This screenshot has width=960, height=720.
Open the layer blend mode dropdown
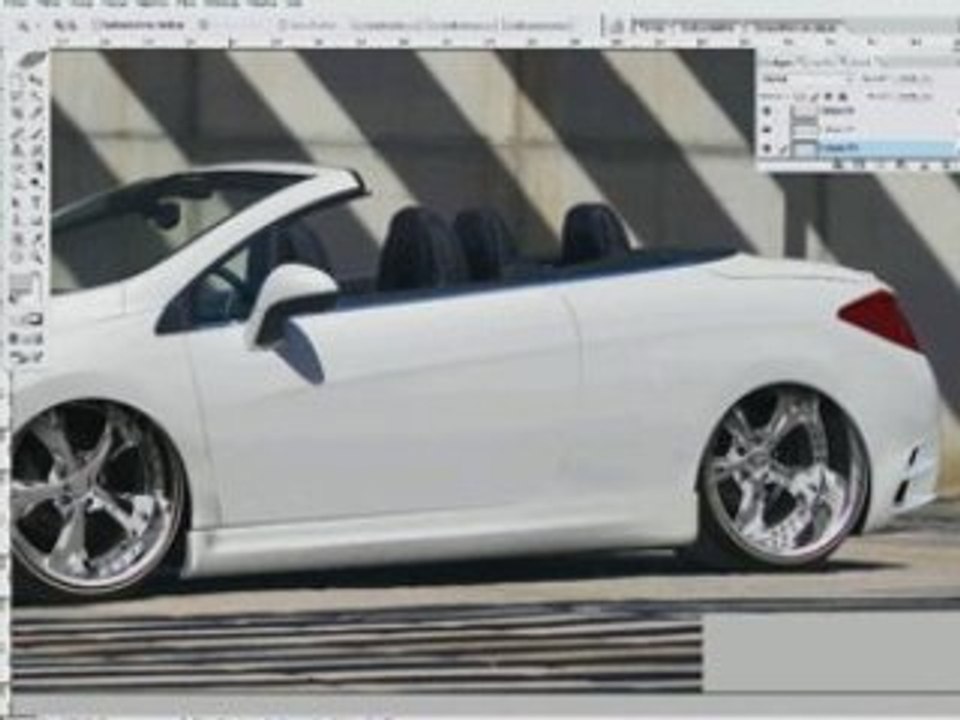[x=807, y=79]
